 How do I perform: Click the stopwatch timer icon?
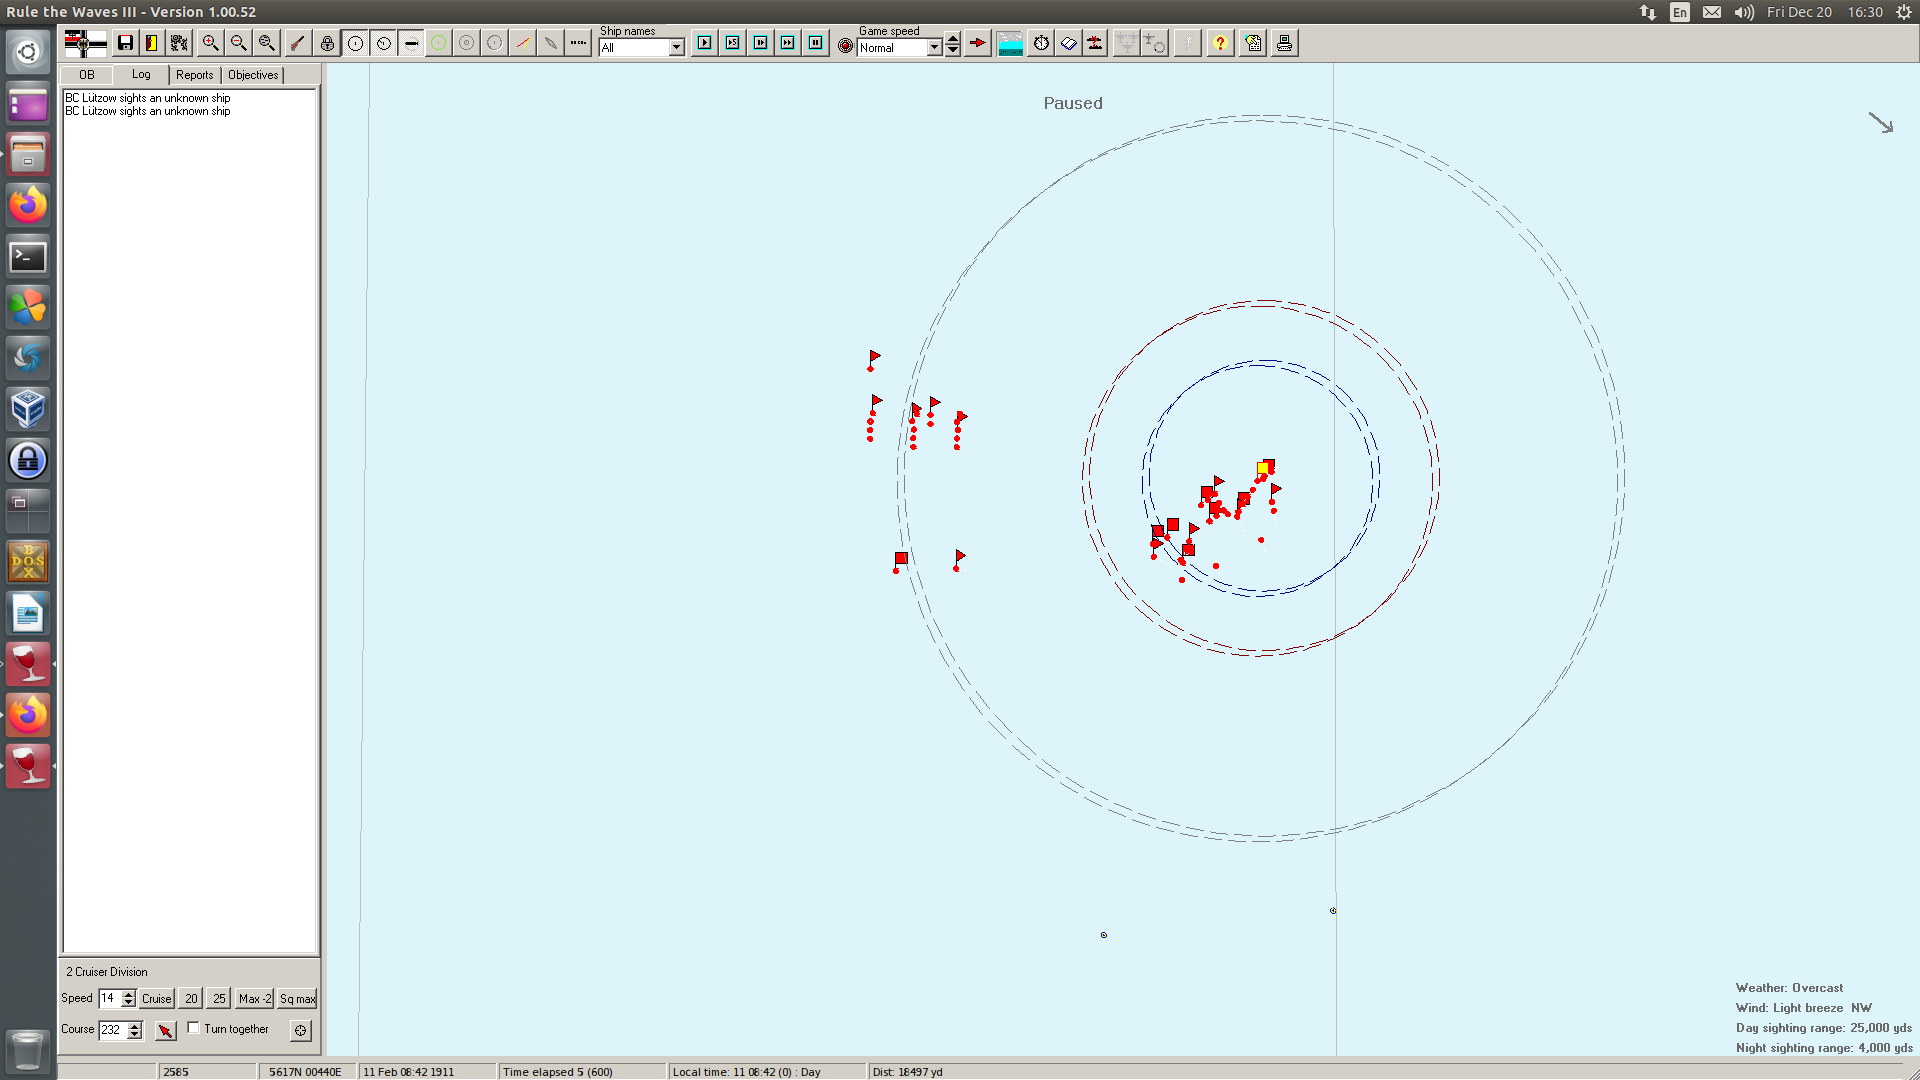tap(1041, 43)
